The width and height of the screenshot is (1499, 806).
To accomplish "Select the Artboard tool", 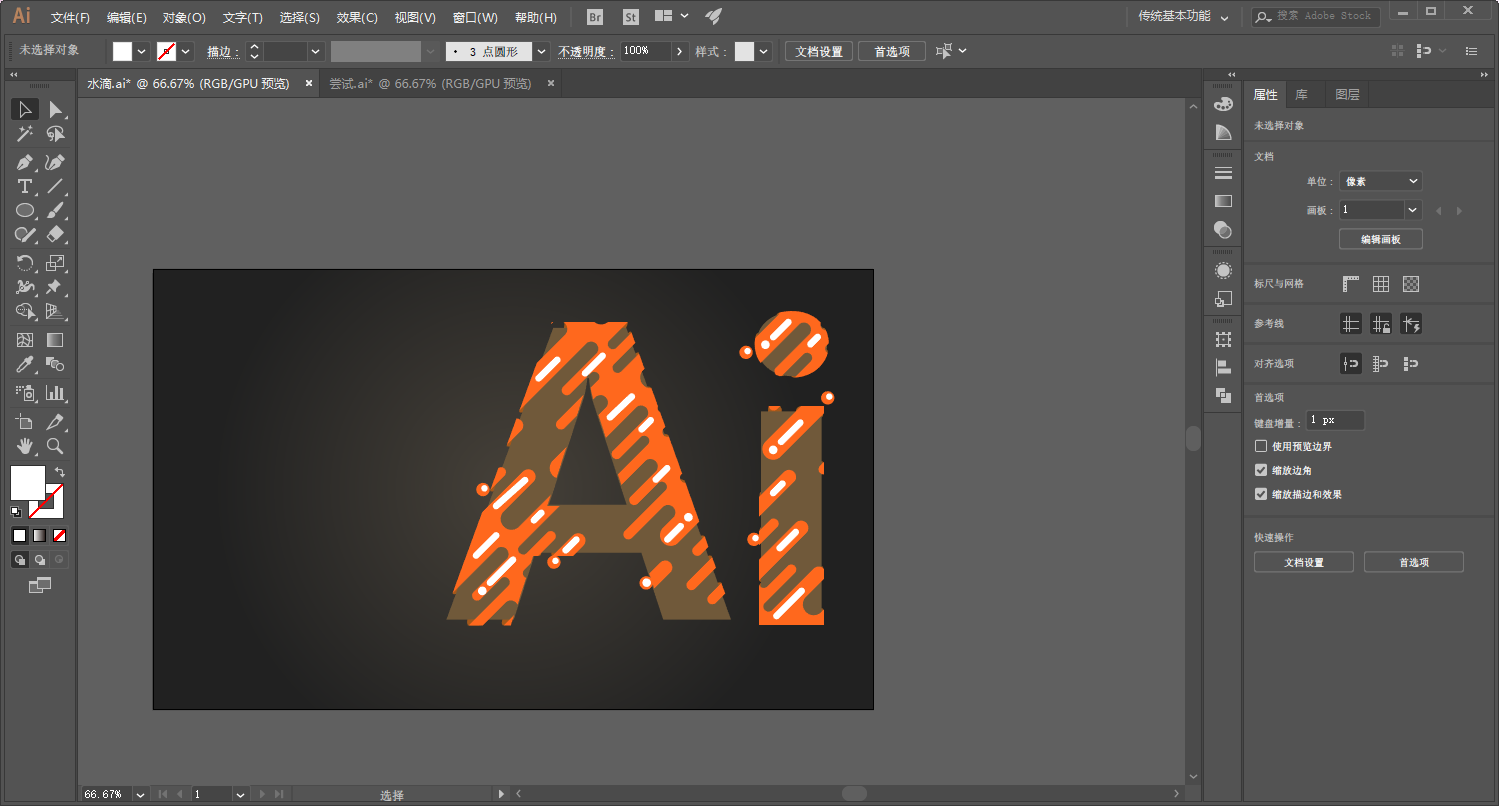I will pos(25,422).
